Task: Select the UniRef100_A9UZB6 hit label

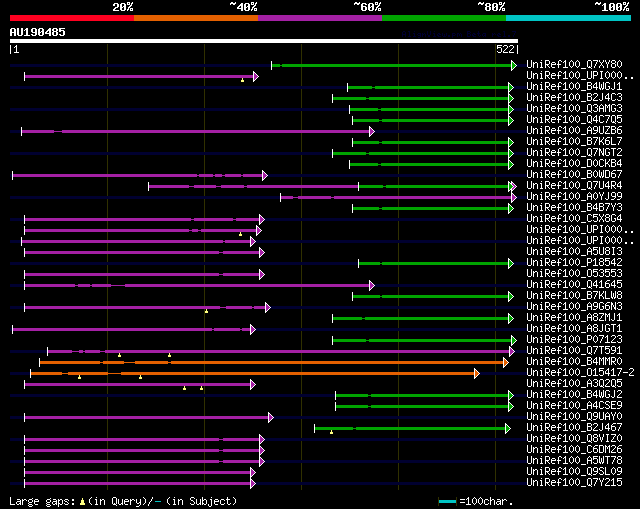Action: tap(574, 131)
